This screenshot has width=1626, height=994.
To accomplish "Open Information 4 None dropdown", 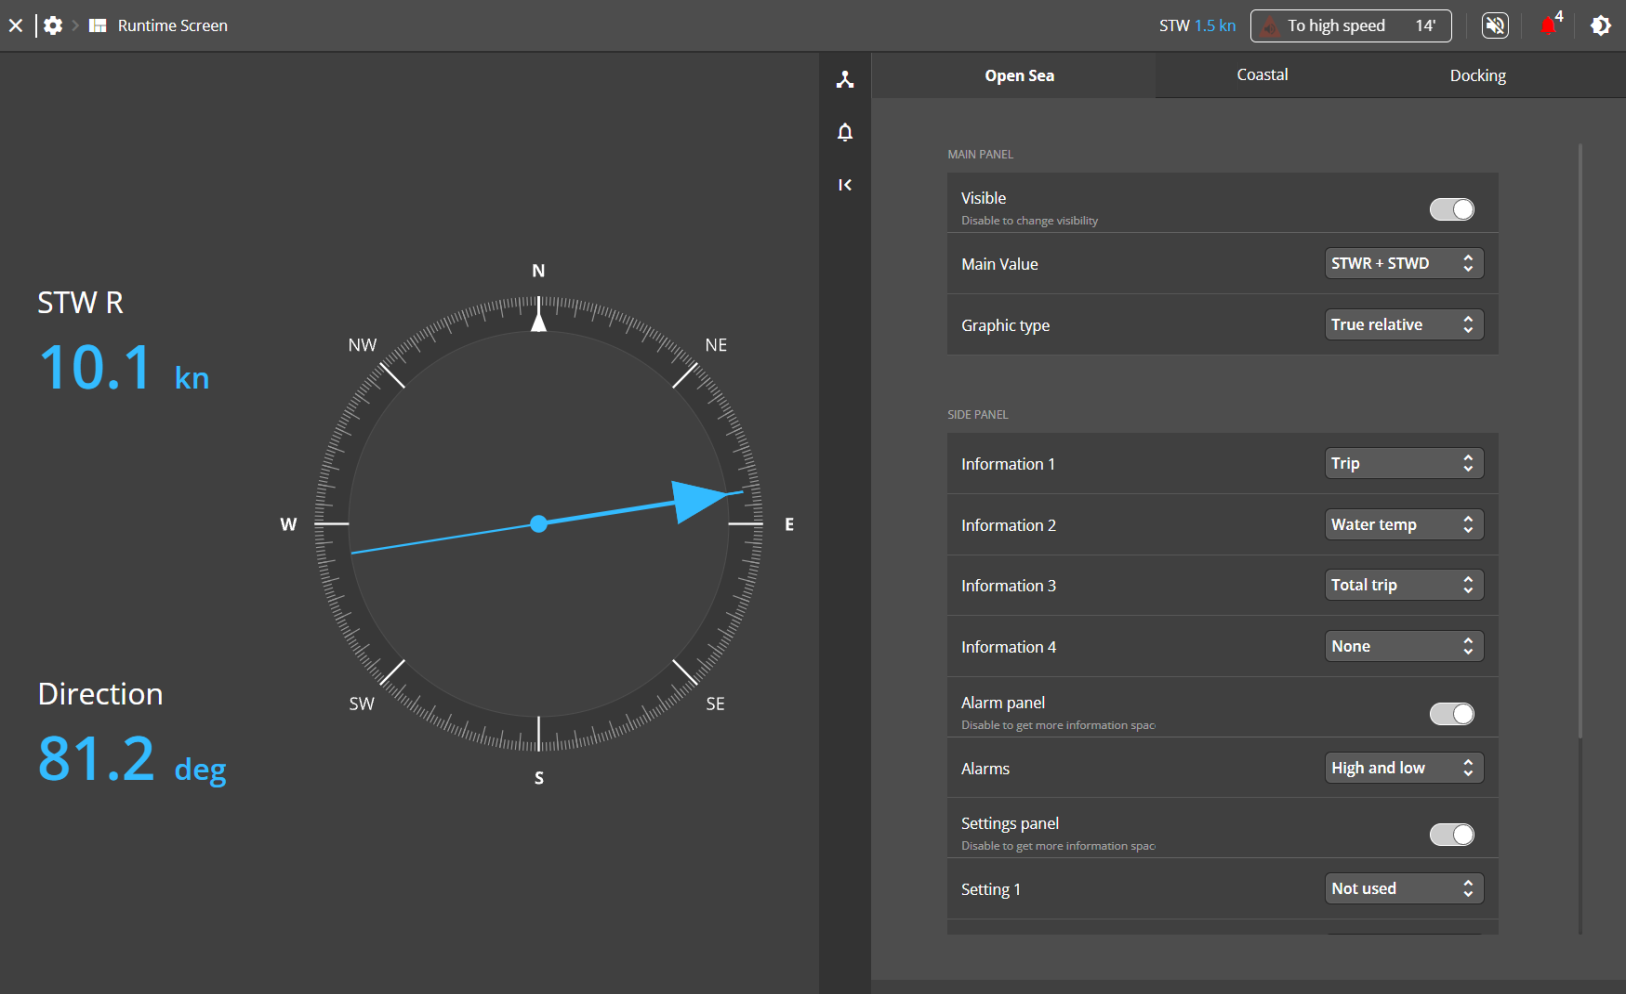I will (x=1404, y=647).
